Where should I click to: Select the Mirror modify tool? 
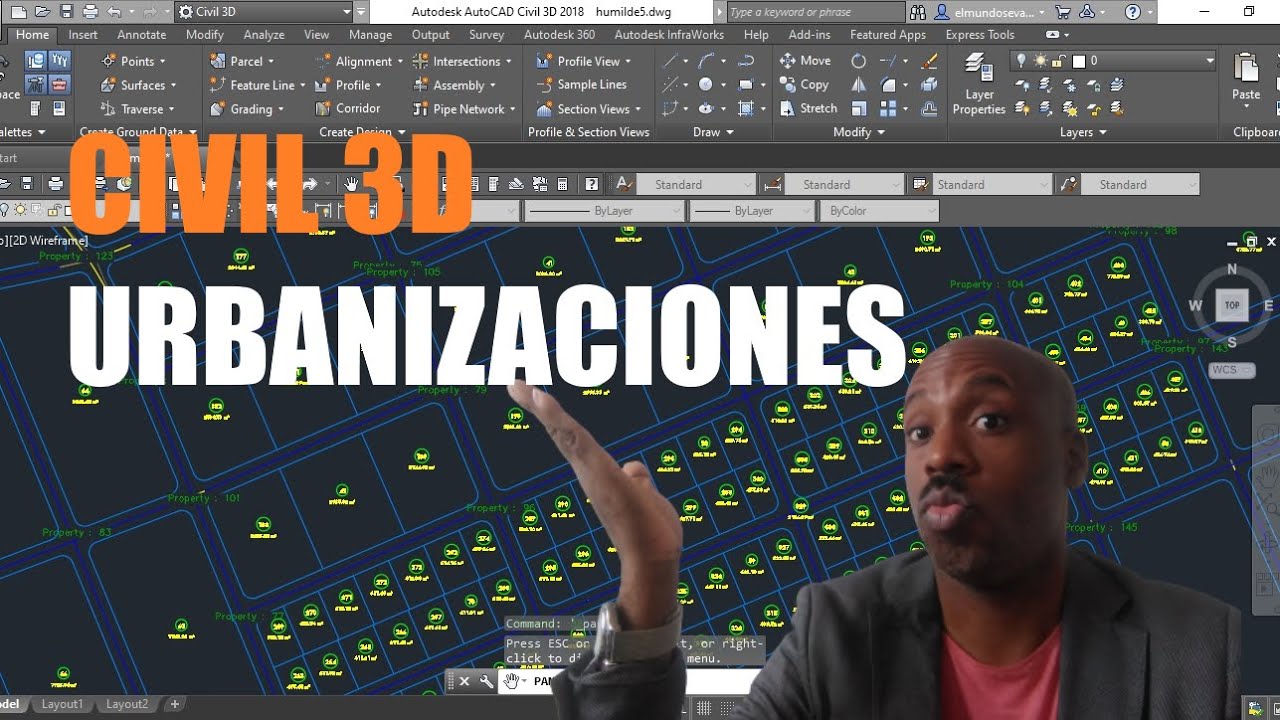(858, 85)
